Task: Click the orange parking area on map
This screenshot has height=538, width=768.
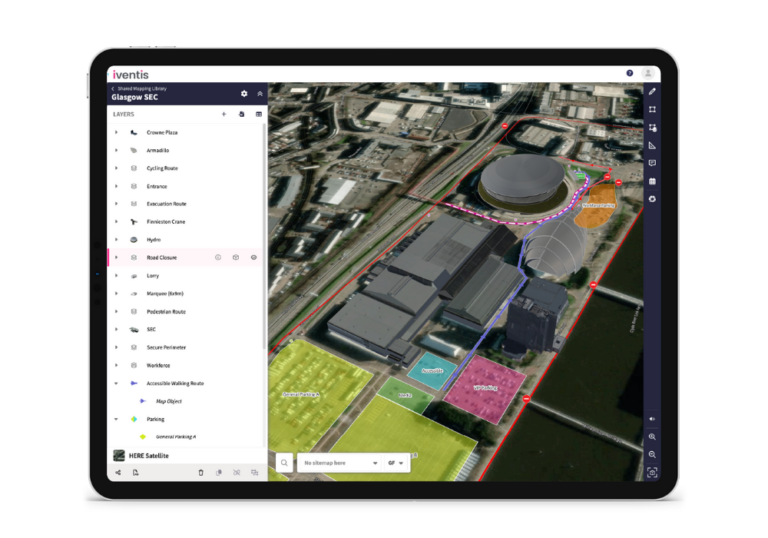Action: point(596,206)
